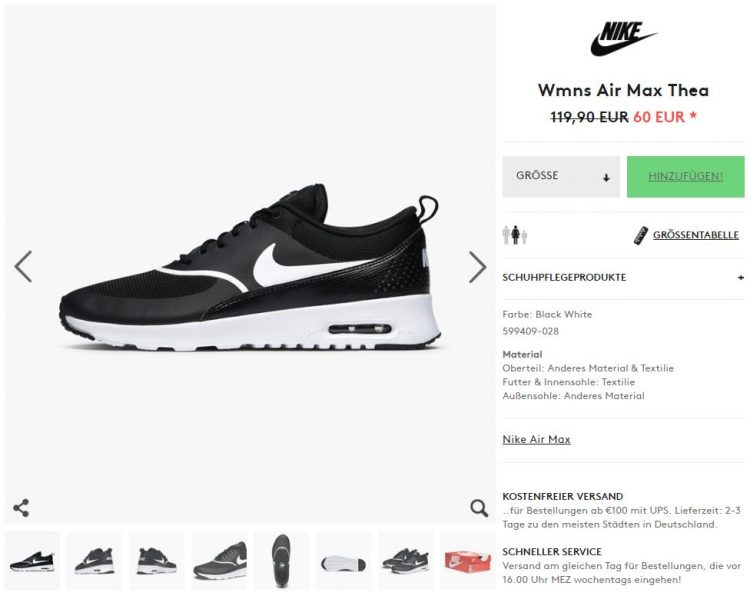750x596 pixels.
Task: Click the green Hinzufügen! button
Action: pos(685,177)
